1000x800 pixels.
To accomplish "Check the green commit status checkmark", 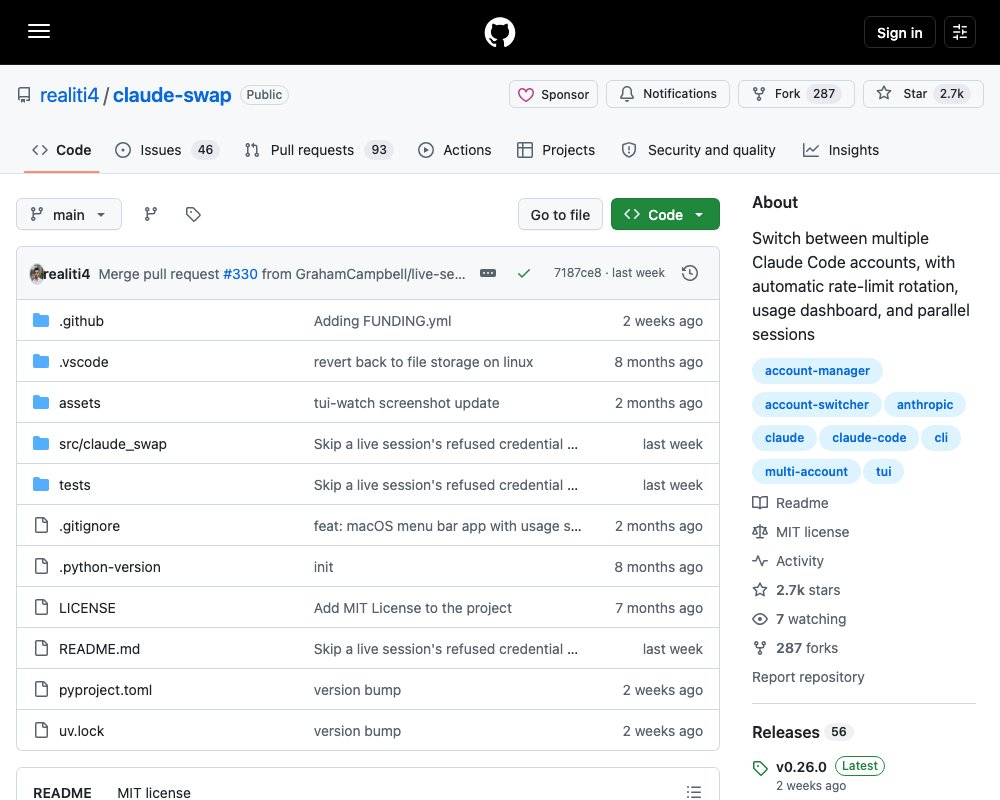I will coord(524,273).
